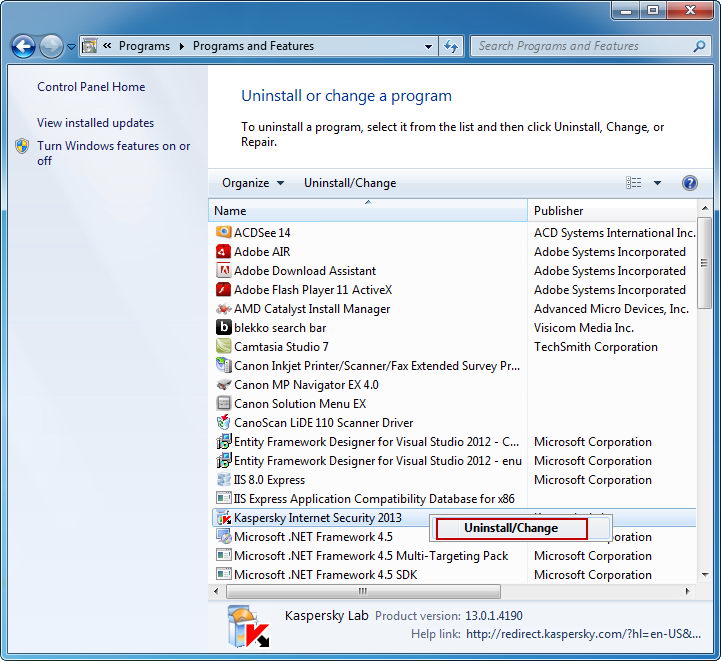Select blekko search bar in the list
721x661 pixels.
(280, 328)
